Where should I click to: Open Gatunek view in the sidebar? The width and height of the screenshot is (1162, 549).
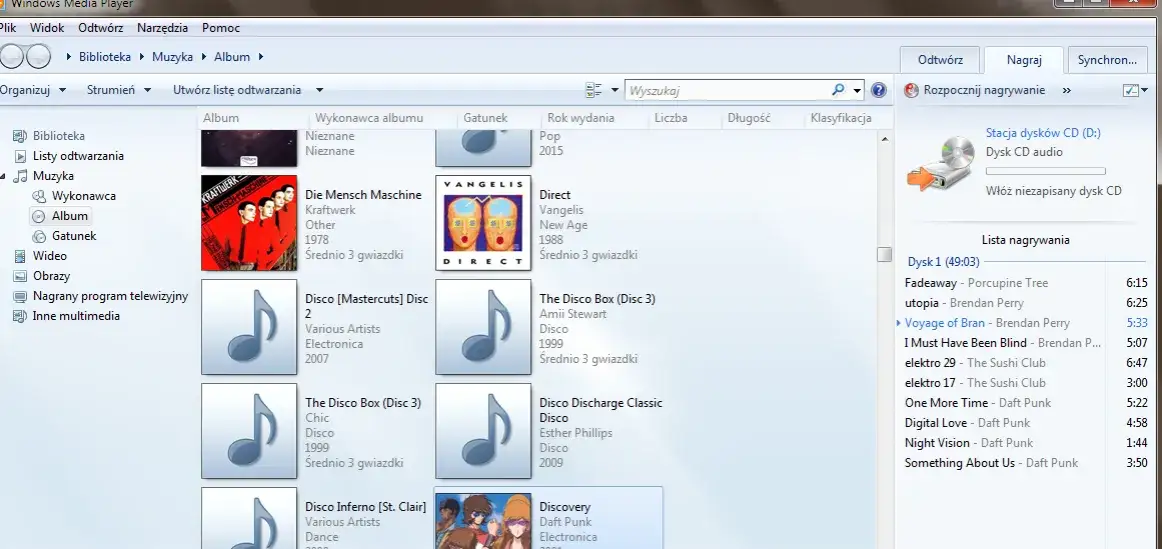pos(74,236)
